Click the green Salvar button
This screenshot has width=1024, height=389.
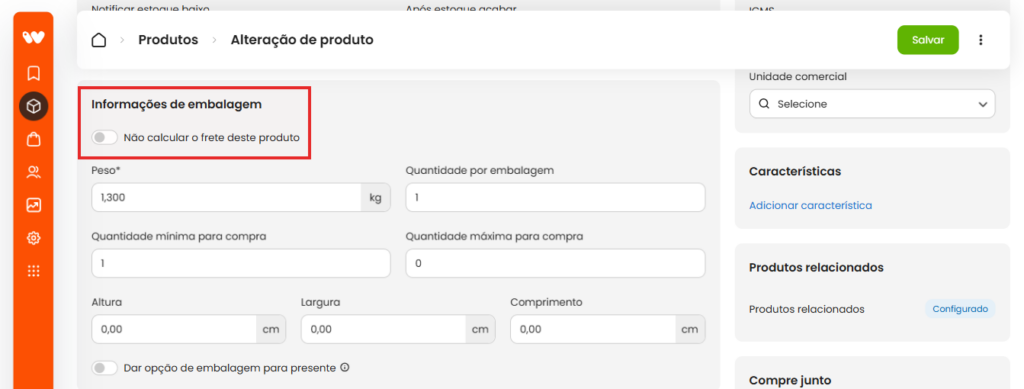point(928,40)
